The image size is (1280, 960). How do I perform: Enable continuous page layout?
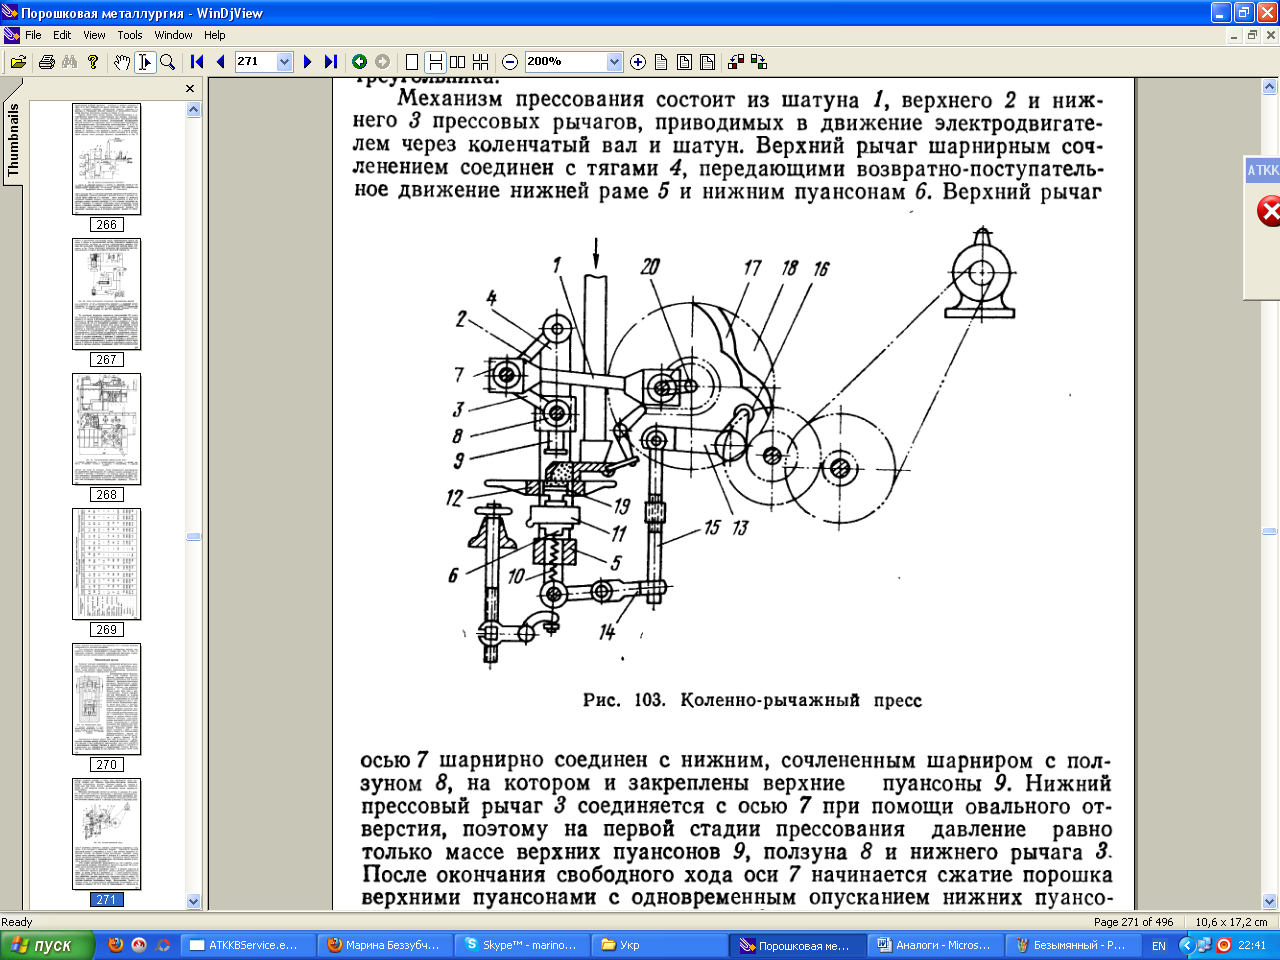(435, 62)
